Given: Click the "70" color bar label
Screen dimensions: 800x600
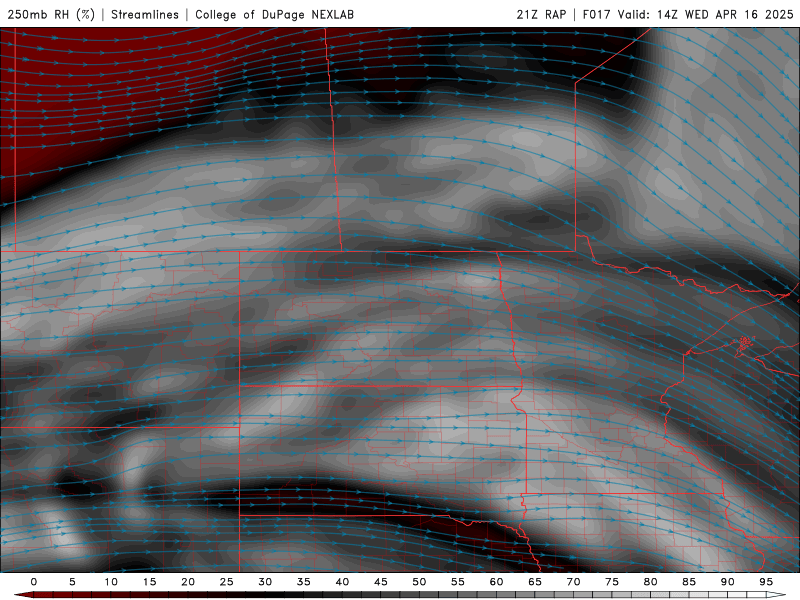Looking at the screenshot, I should point(573,582).
